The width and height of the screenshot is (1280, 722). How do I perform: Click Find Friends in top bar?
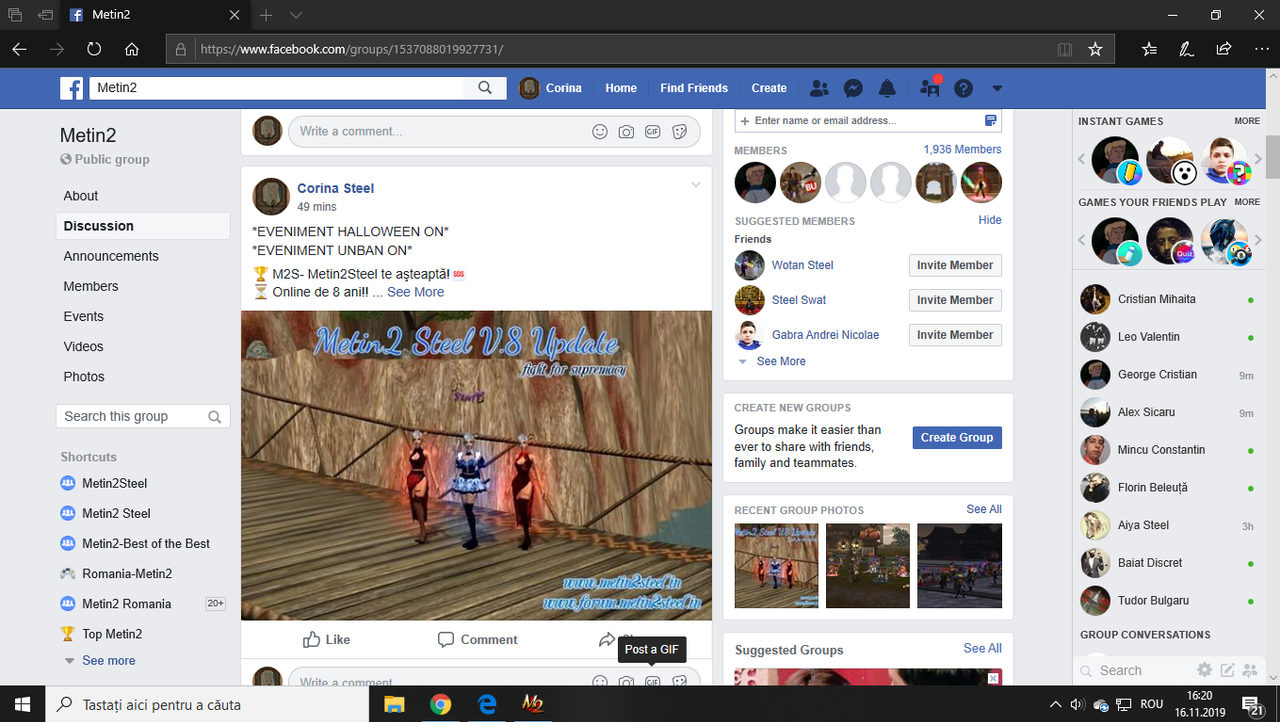(x=694, y=88)
